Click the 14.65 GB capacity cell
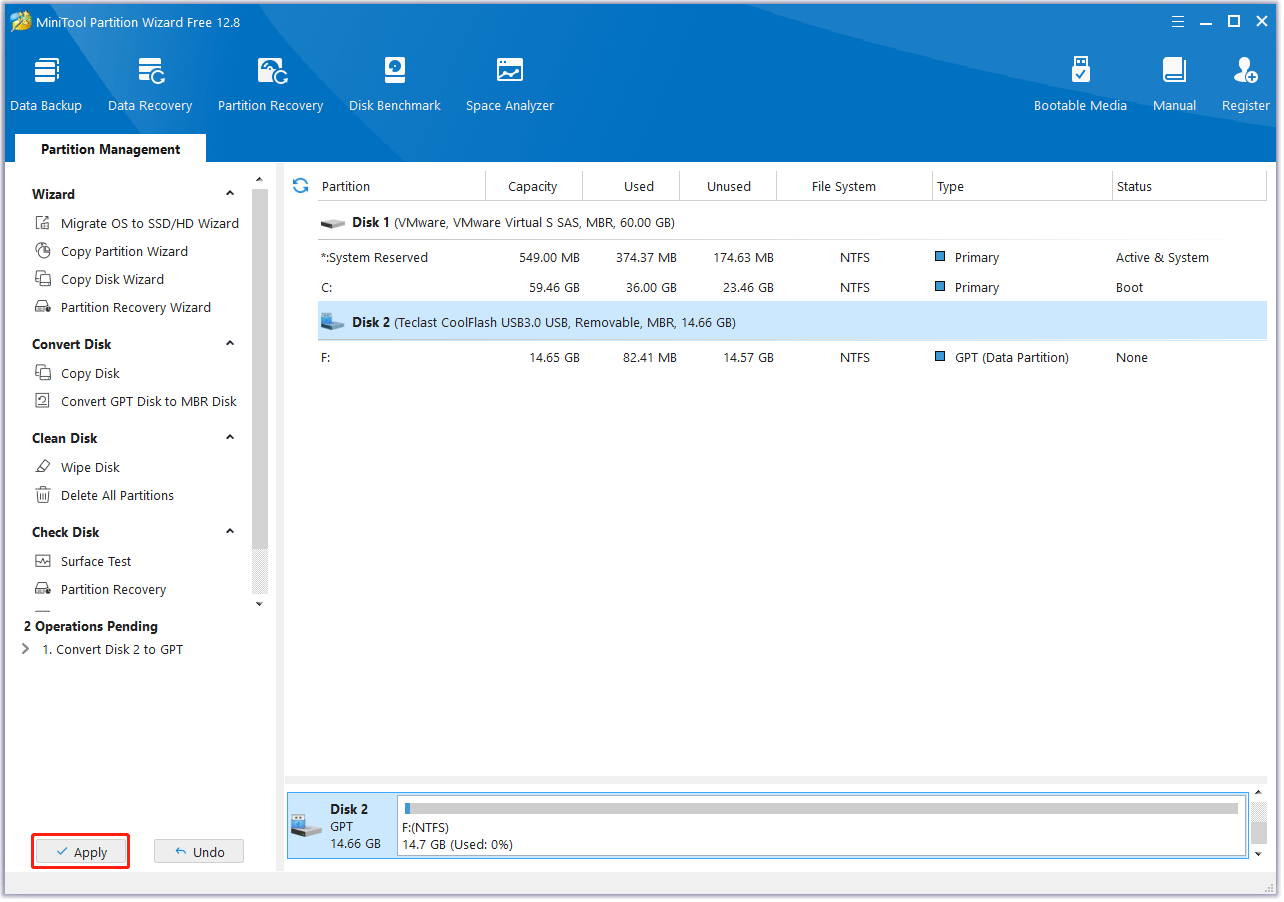 [554, 357]
